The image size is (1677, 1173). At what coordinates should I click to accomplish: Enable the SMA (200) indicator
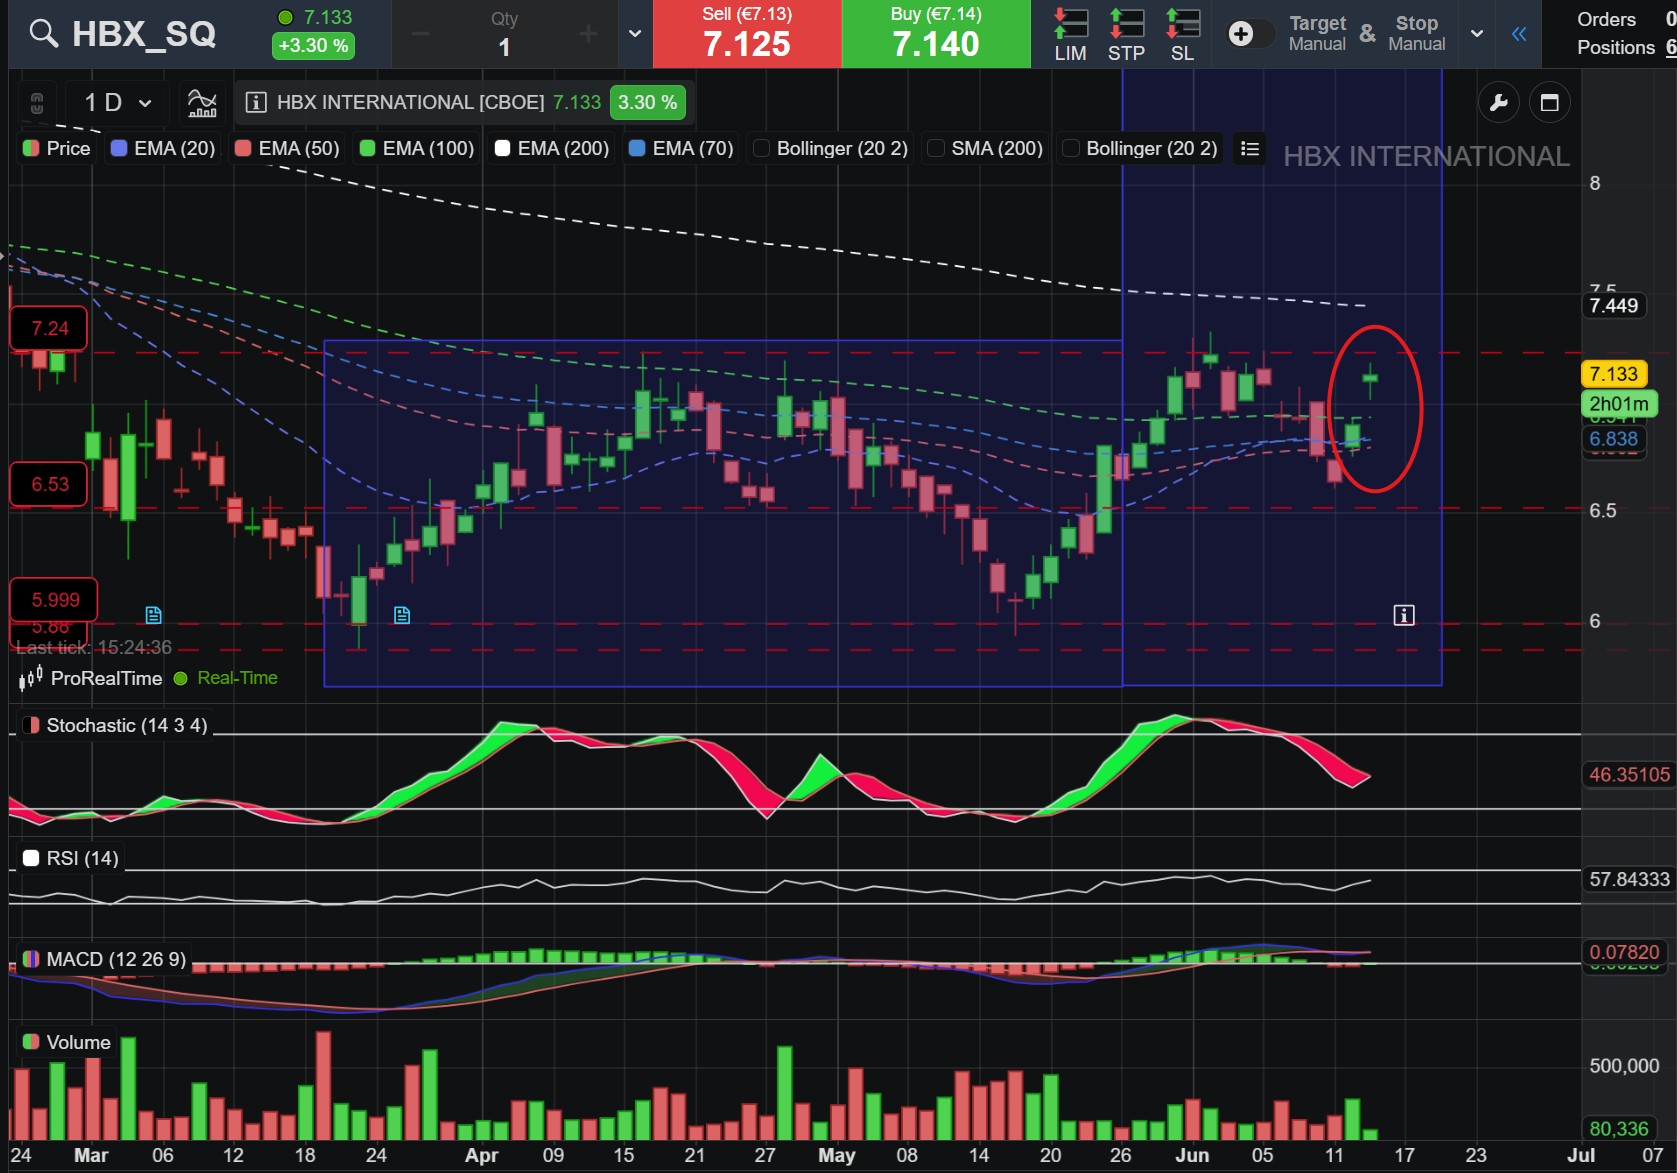(985, 148)
